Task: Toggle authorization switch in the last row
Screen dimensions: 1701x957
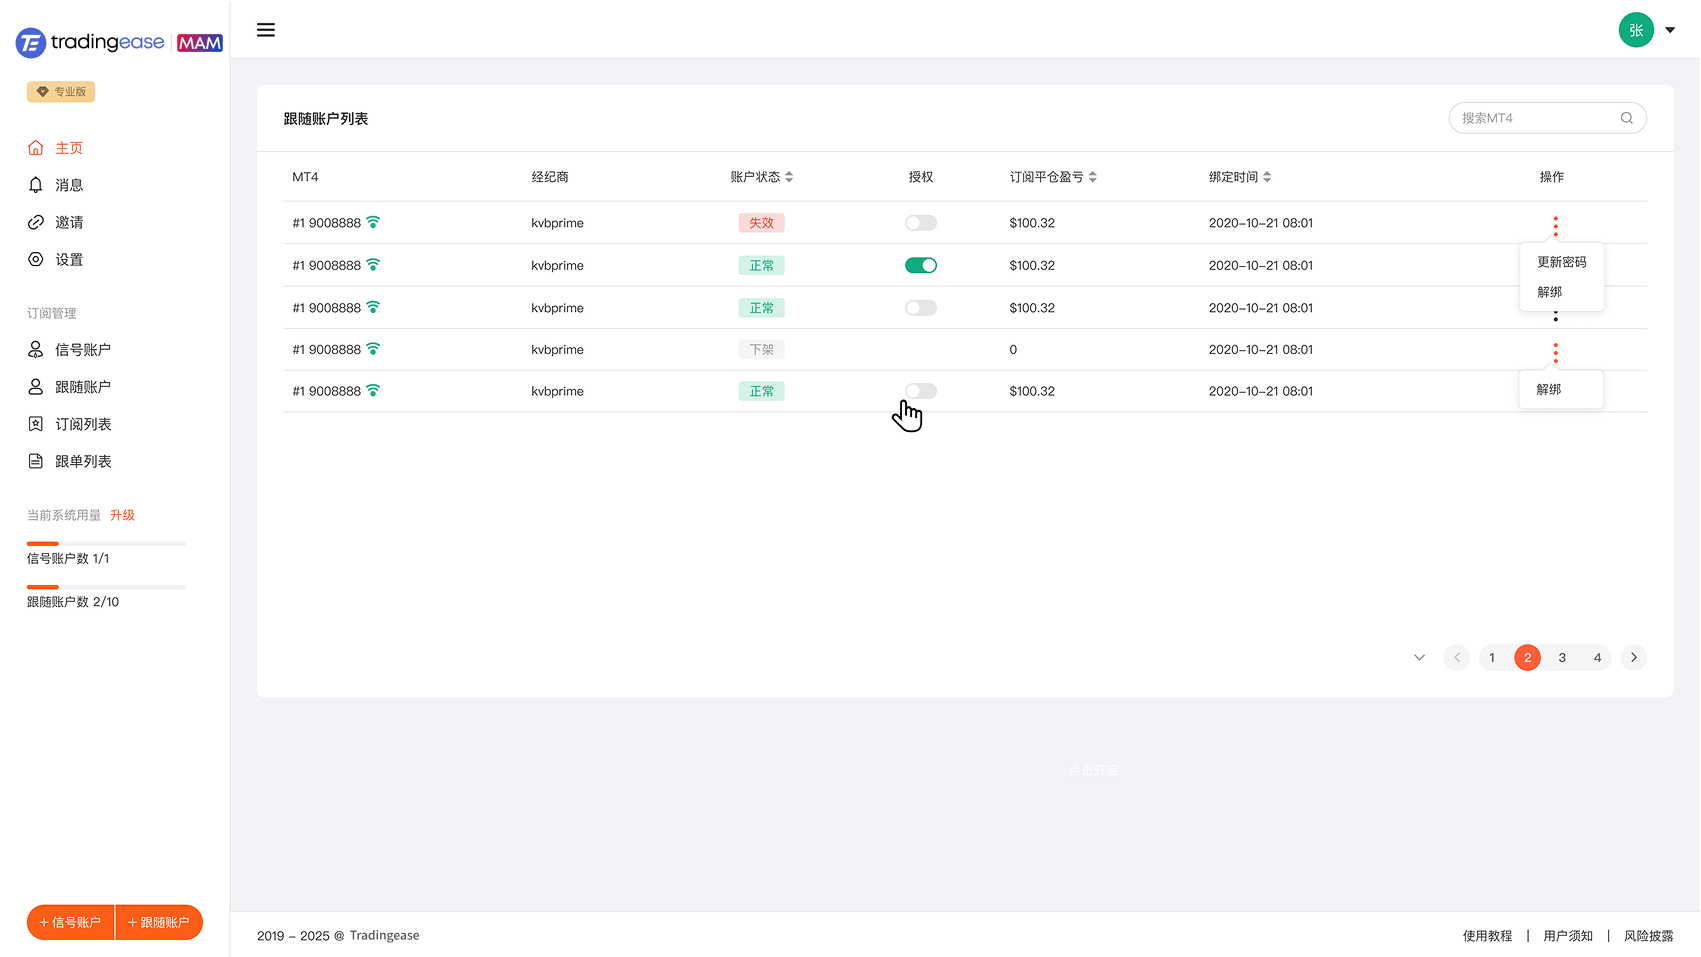Action: (x=920, y=391)
